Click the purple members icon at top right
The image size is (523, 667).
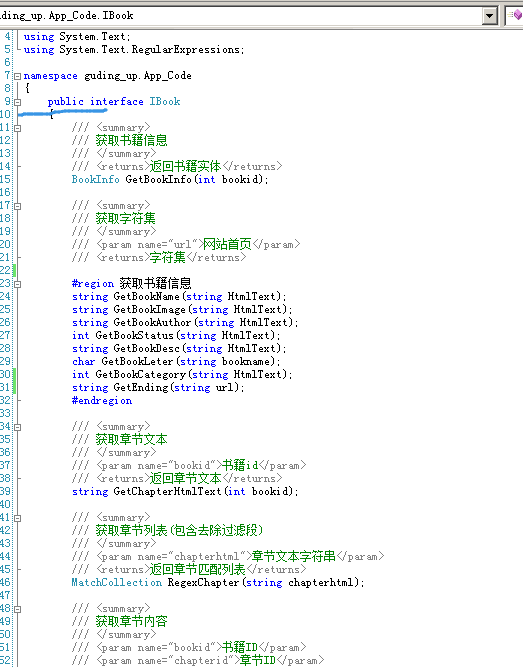click(x=516, y=15)
